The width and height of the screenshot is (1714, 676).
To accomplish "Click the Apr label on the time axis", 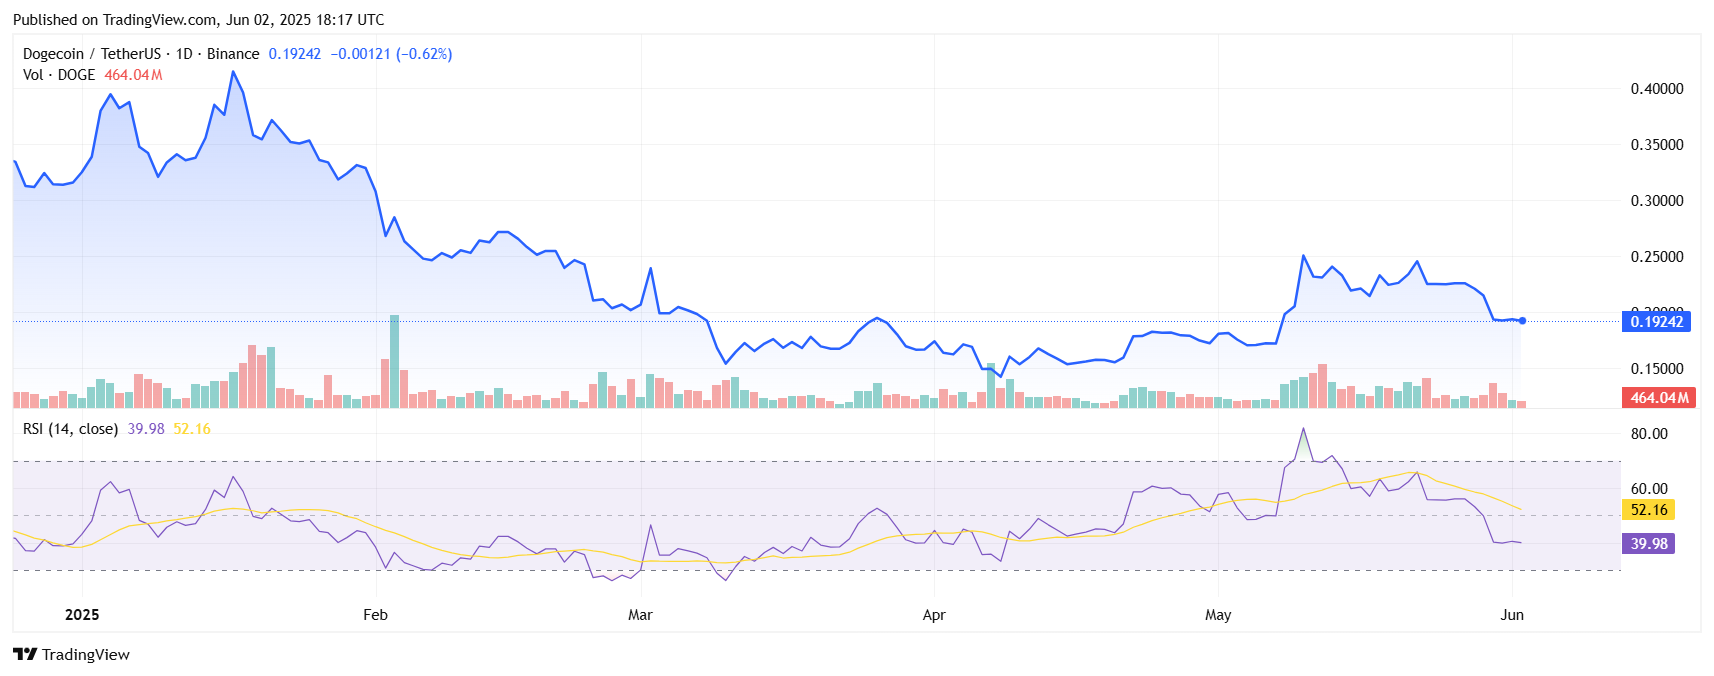I will coord(933,615).
